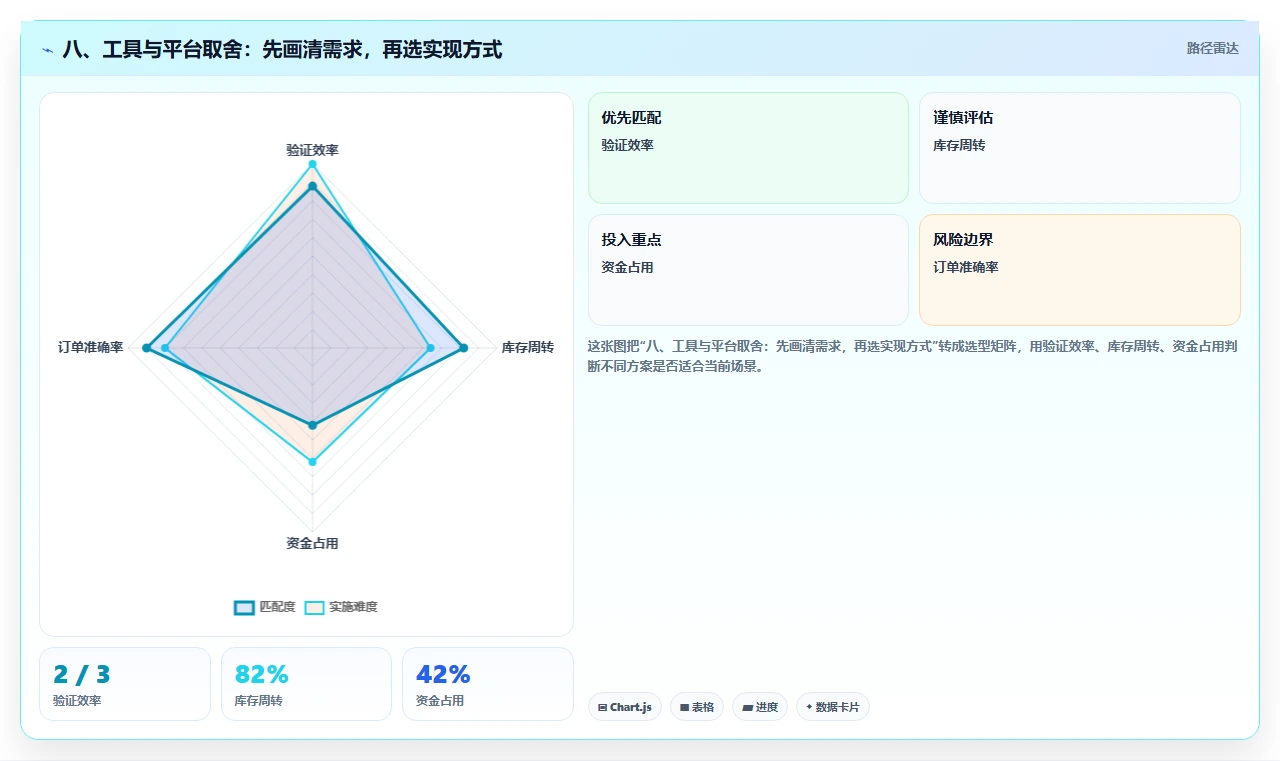1280x761 pixels.
Task: Click the 库存周转 radar axis label
Action: click(x=528, y=348)
